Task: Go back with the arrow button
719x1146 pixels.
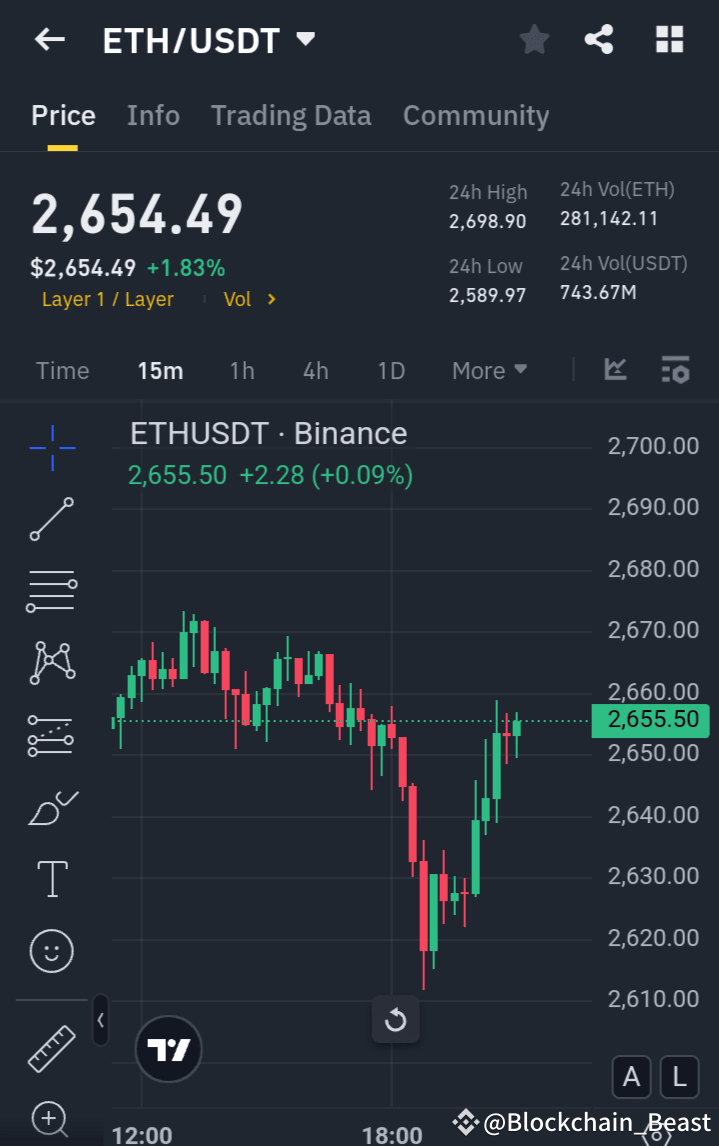Action: [x=49, y=39]
